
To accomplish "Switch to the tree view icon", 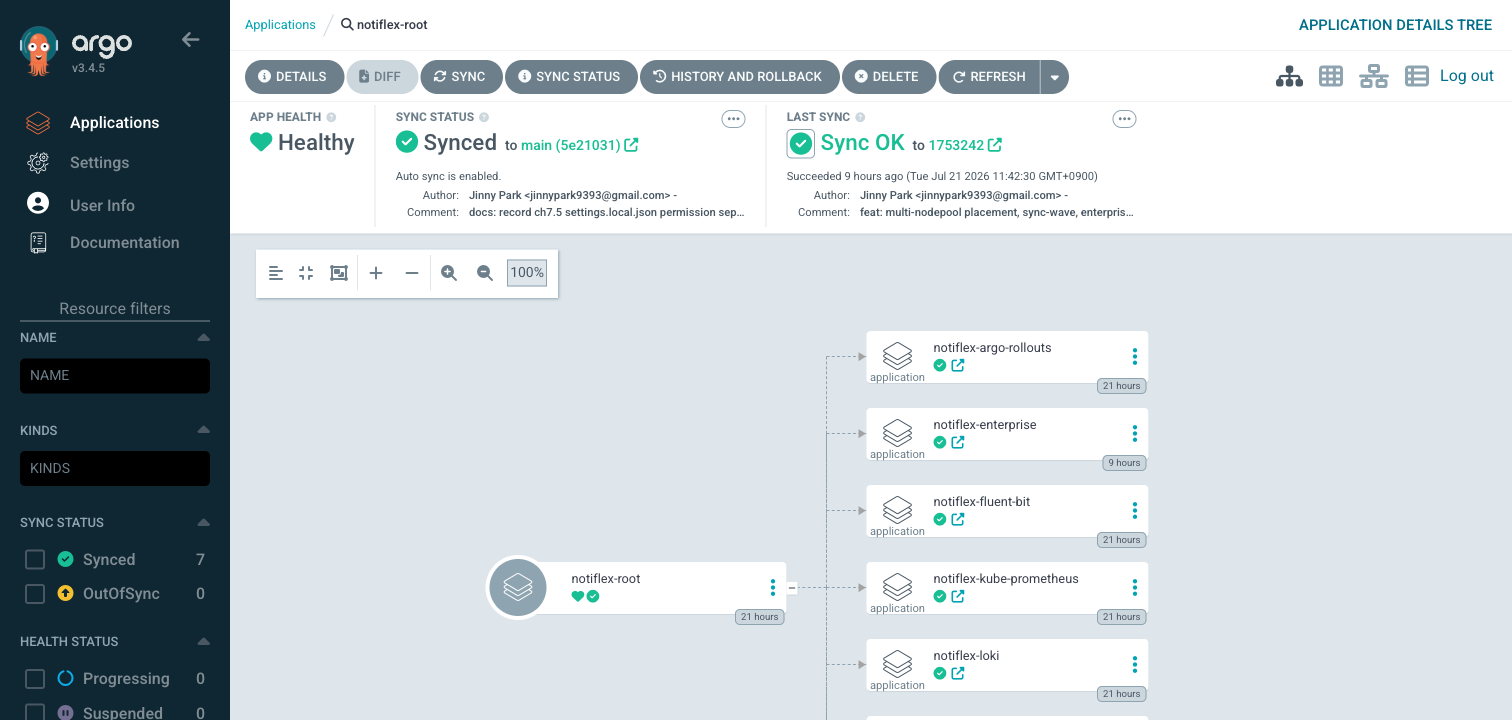I will click(x=1289, y=76).
